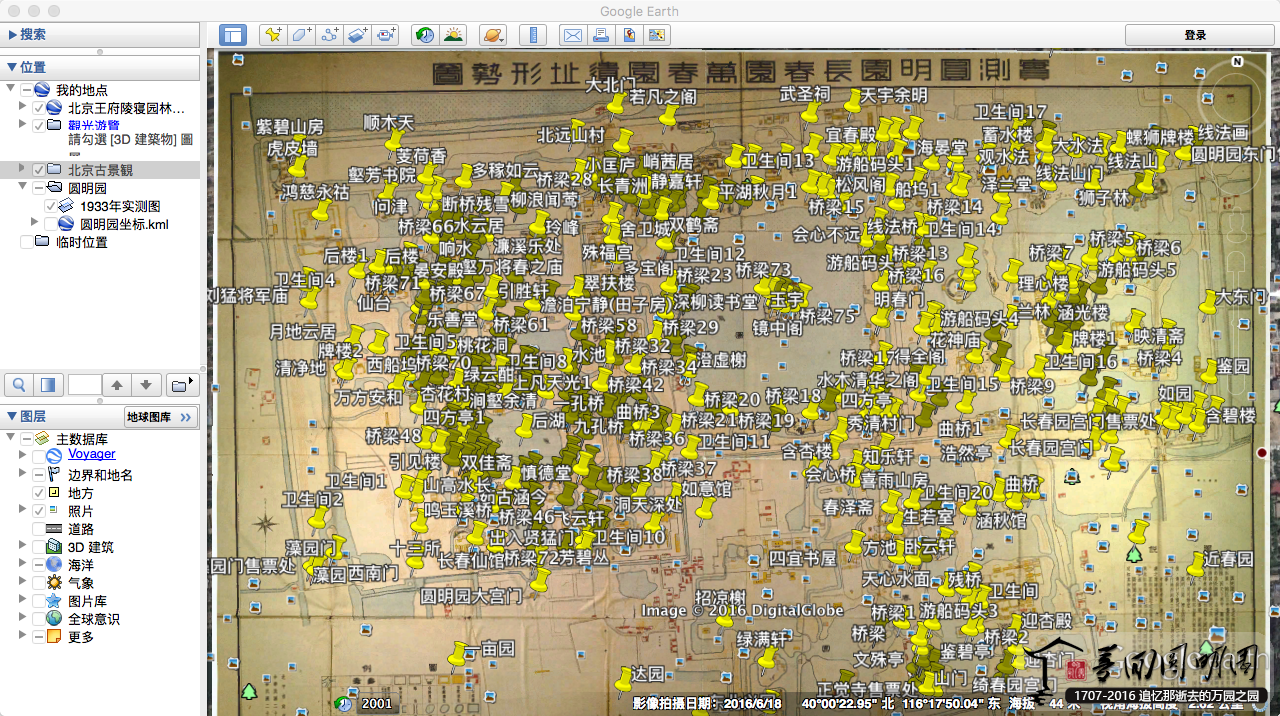Screen dimensions: 1280x716
Task: Click the Add Image Overlay icon
Action: coord(357,35)
